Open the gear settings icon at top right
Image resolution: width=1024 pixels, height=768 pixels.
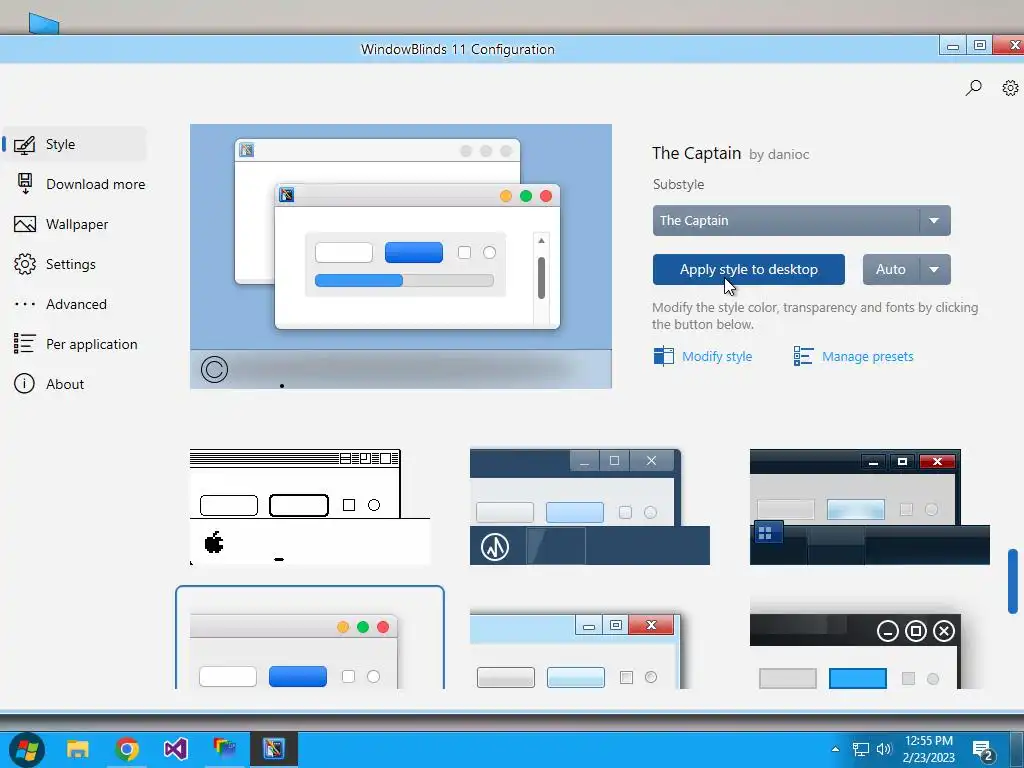pyautogui.click(x=1010, y=88)
